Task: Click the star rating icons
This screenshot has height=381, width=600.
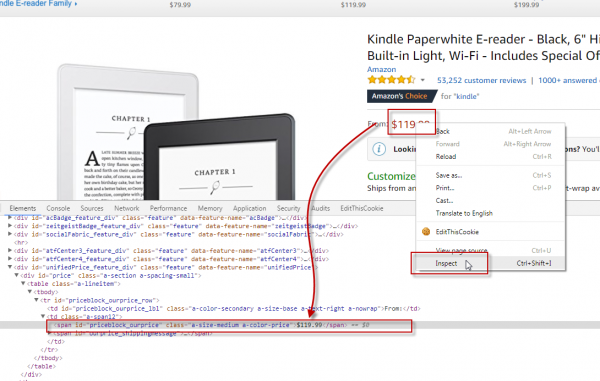Action: pos(391,80)
